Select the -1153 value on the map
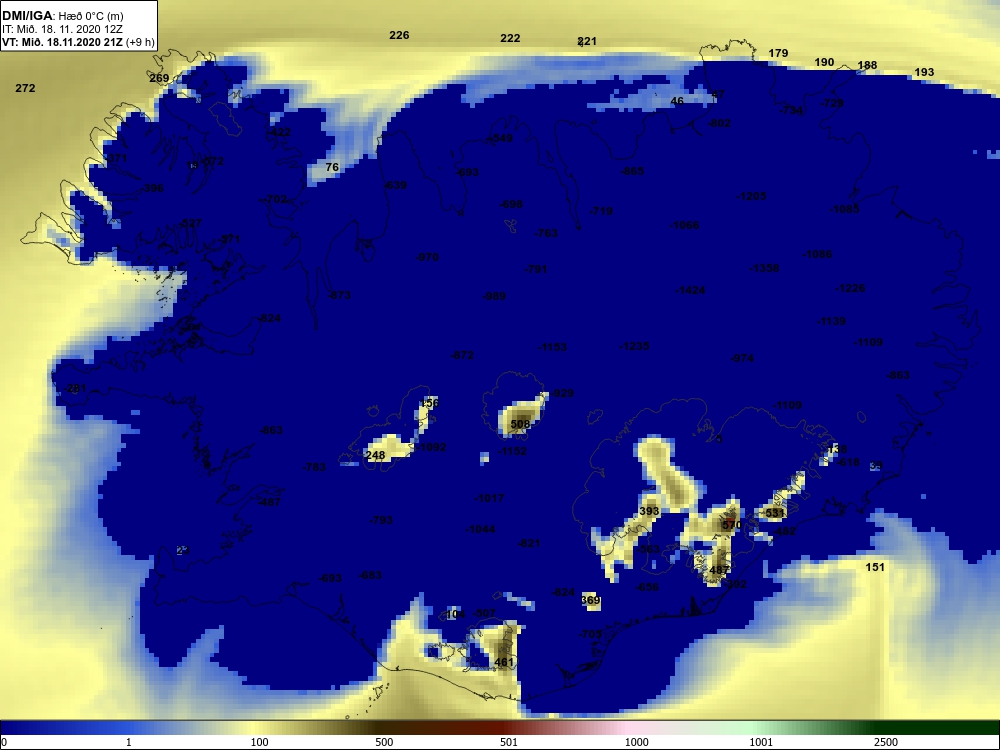 (x=552, y=347)
